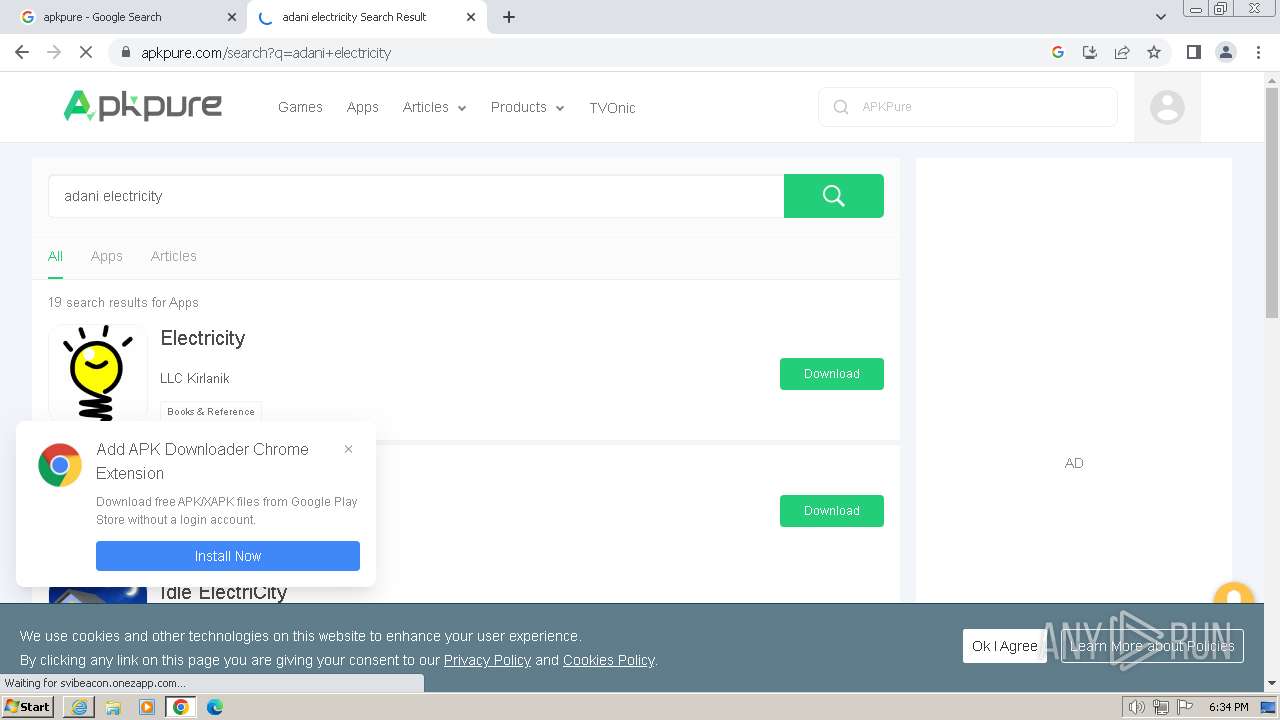
Task: Click the browser address bar URL
Action: [x=266, y=53]
